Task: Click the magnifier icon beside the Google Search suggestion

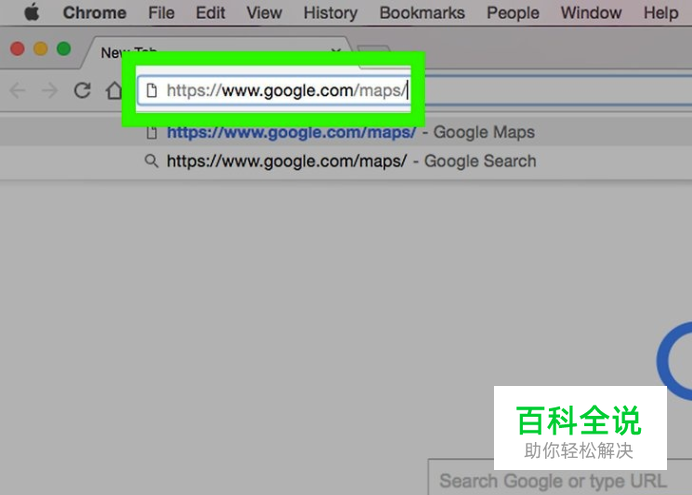Action: pyautogui.click(x=151, y=161)
